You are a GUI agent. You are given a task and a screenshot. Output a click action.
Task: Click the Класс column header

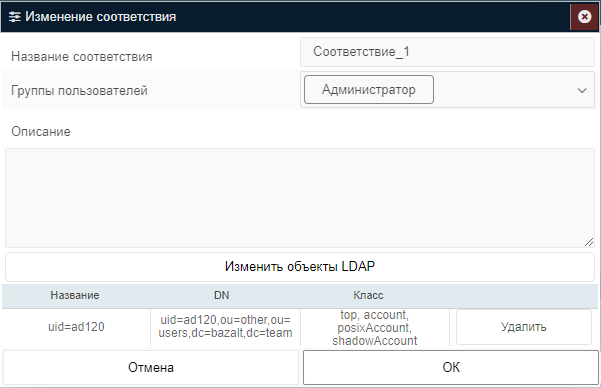pos(368,295)
